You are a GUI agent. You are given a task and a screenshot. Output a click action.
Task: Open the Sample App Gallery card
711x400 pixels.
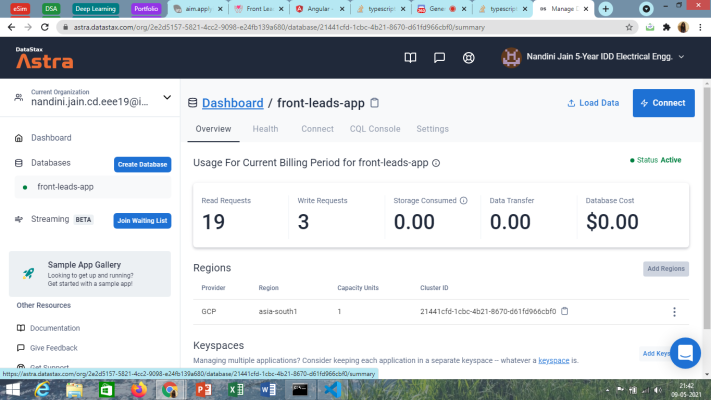click(x=90, y=274)
